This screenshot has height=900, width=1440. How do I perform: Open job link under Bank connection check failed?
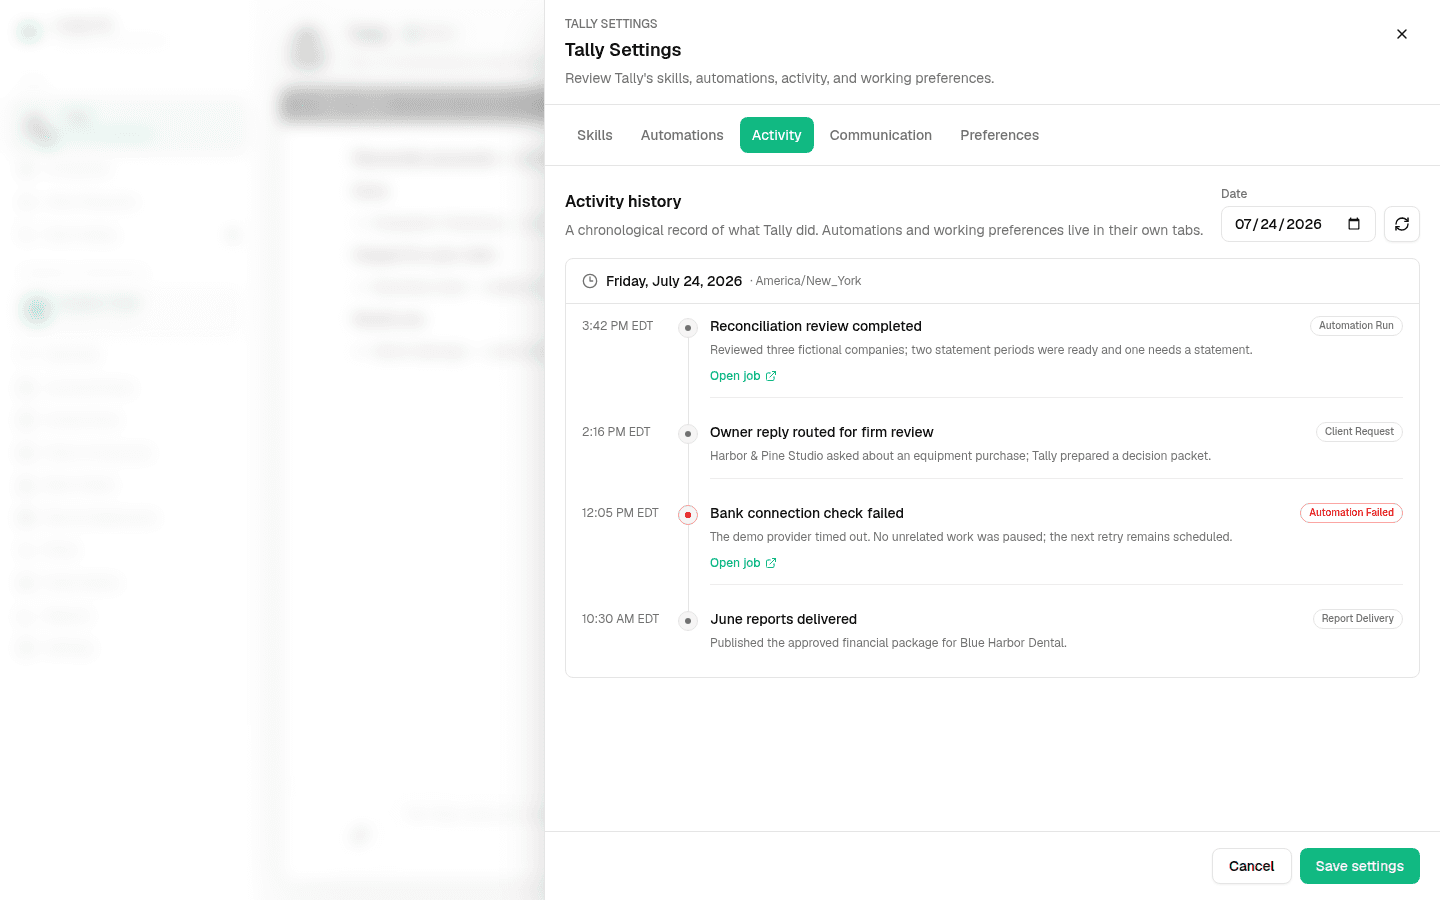[743, 563]
